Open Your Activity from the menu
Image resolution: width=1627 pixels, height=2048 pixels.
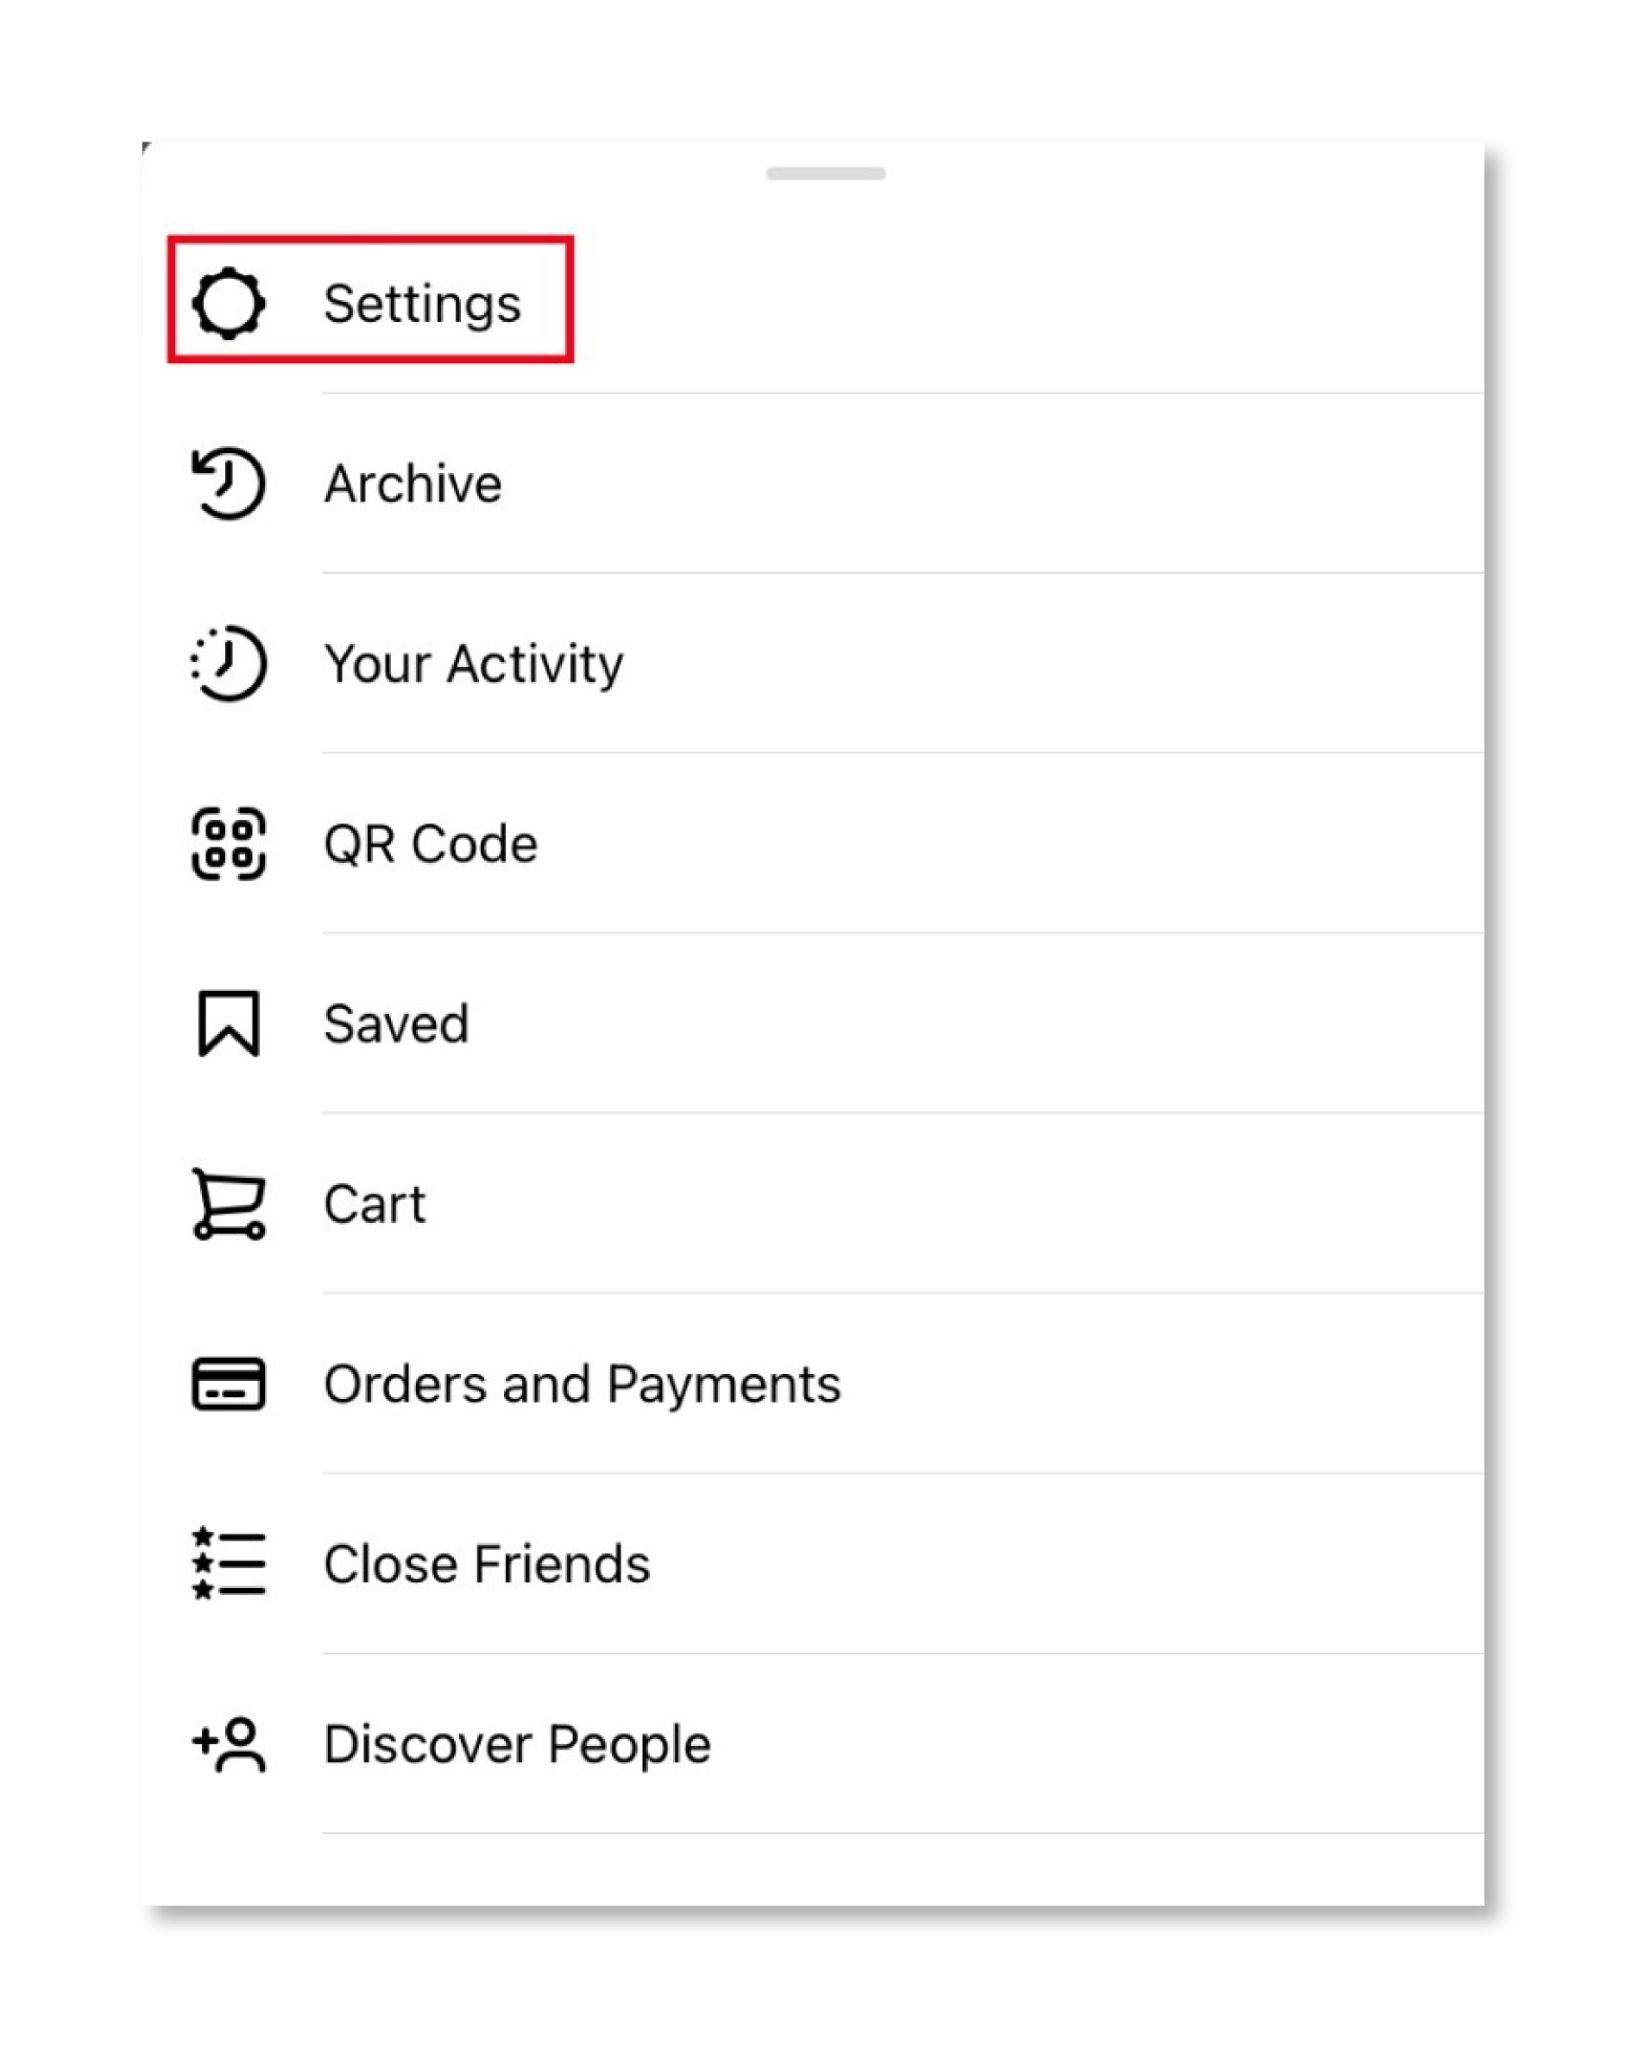(x=473, y=662)
